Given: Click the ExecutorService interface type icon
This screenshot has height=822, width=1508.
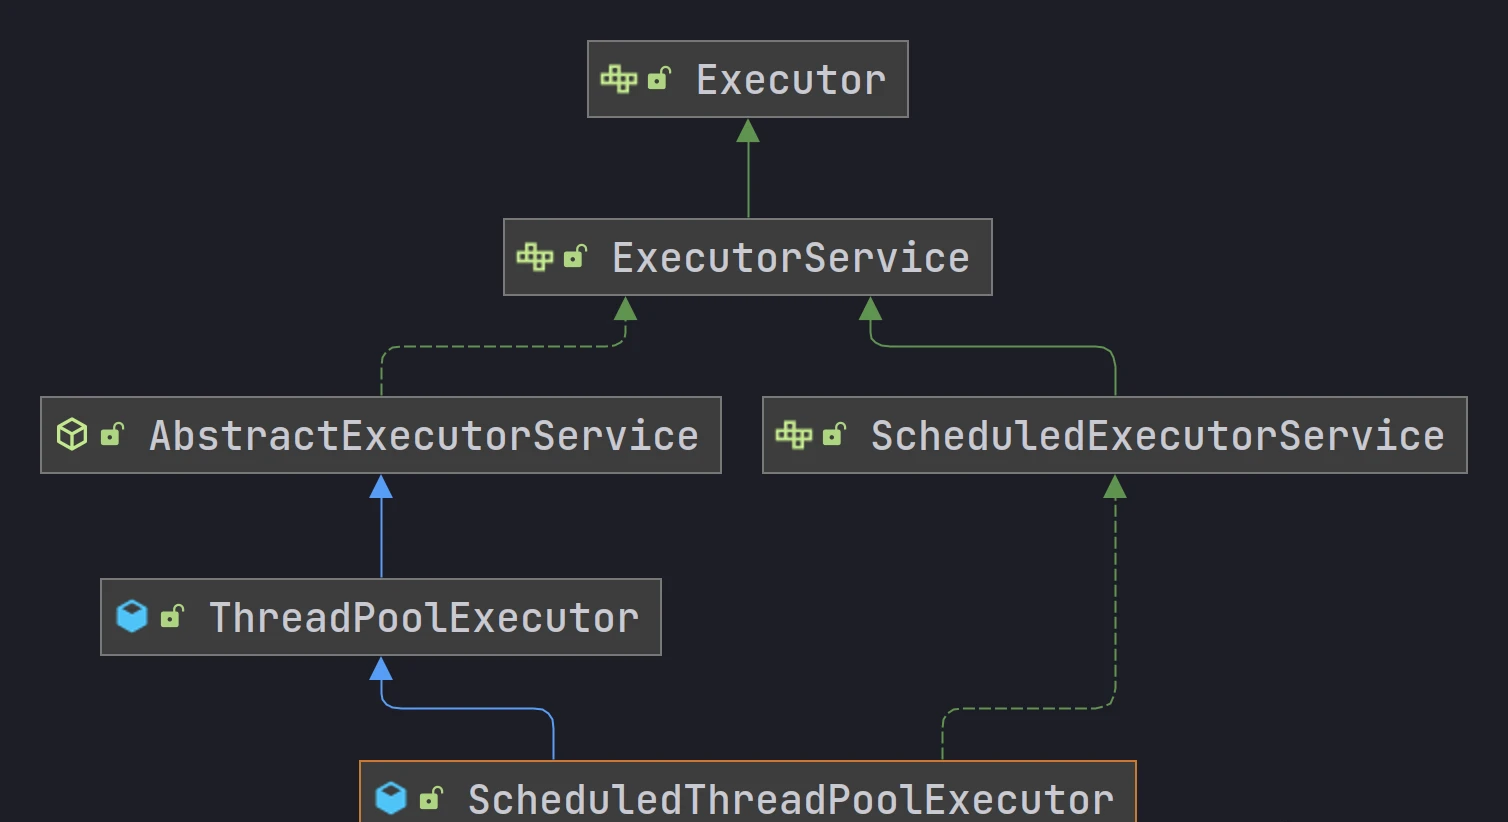Looking at the screenshot, I should [534, 257].
